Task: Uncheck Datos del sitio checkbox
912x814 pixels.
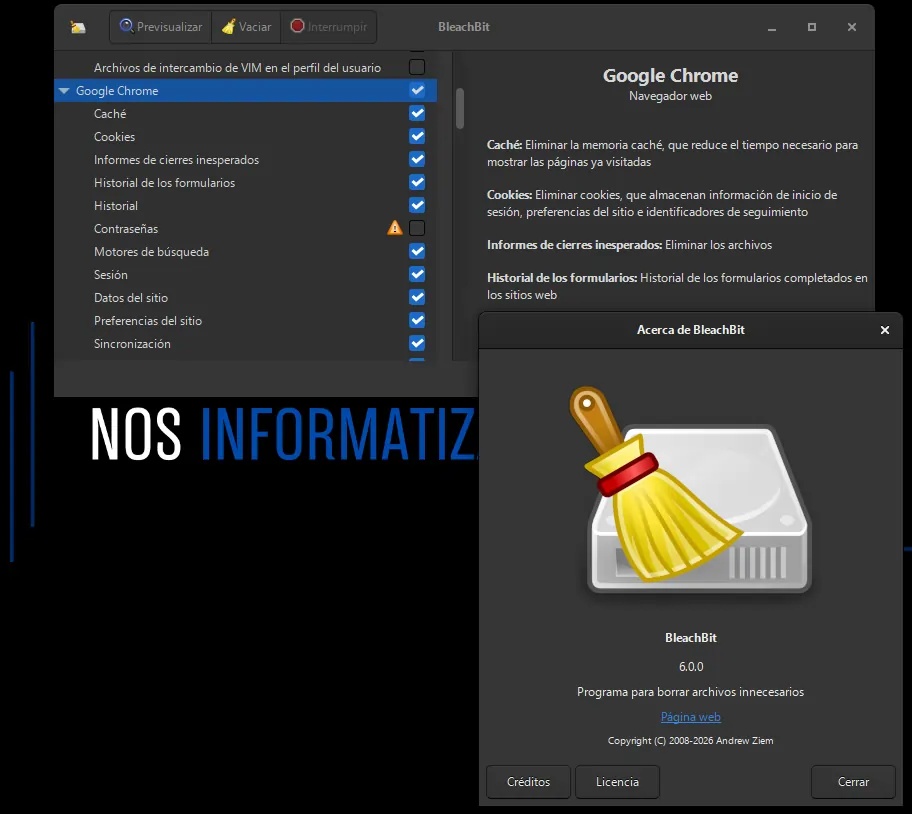Action: point(417,297)
